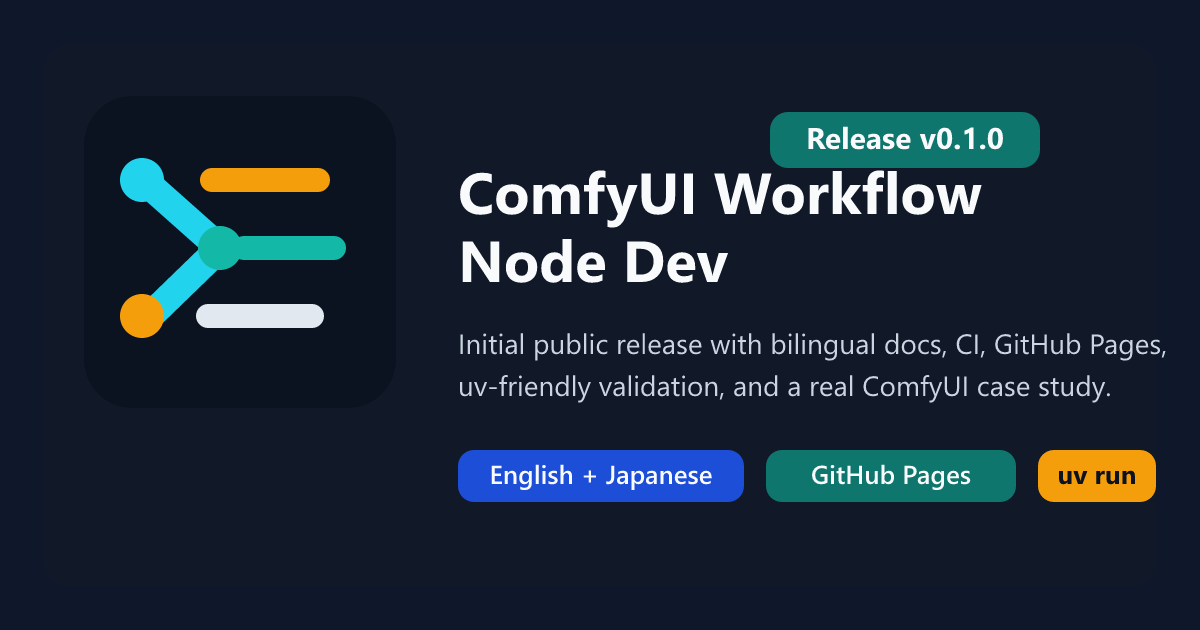This screenshot has height=630, width=1200.
Task: Click the orange uv run pill
Action: [x=1097, y=476]
